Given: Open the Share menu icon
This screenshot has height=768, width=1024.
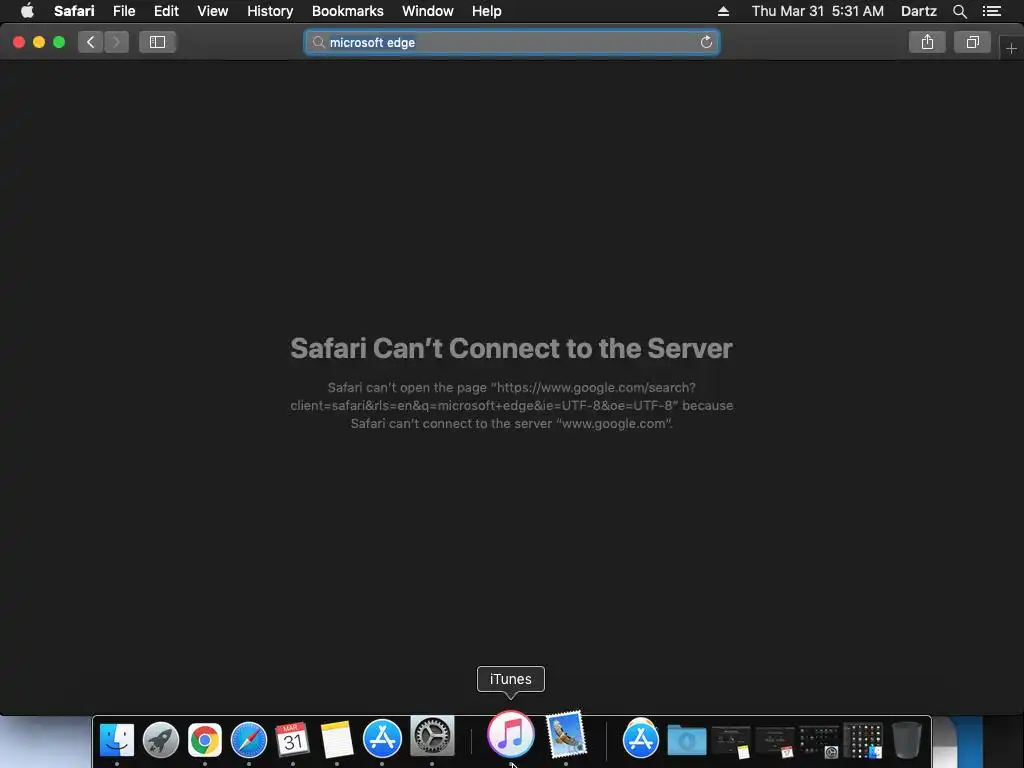Looking at the screenshot, I should (927, 42).
